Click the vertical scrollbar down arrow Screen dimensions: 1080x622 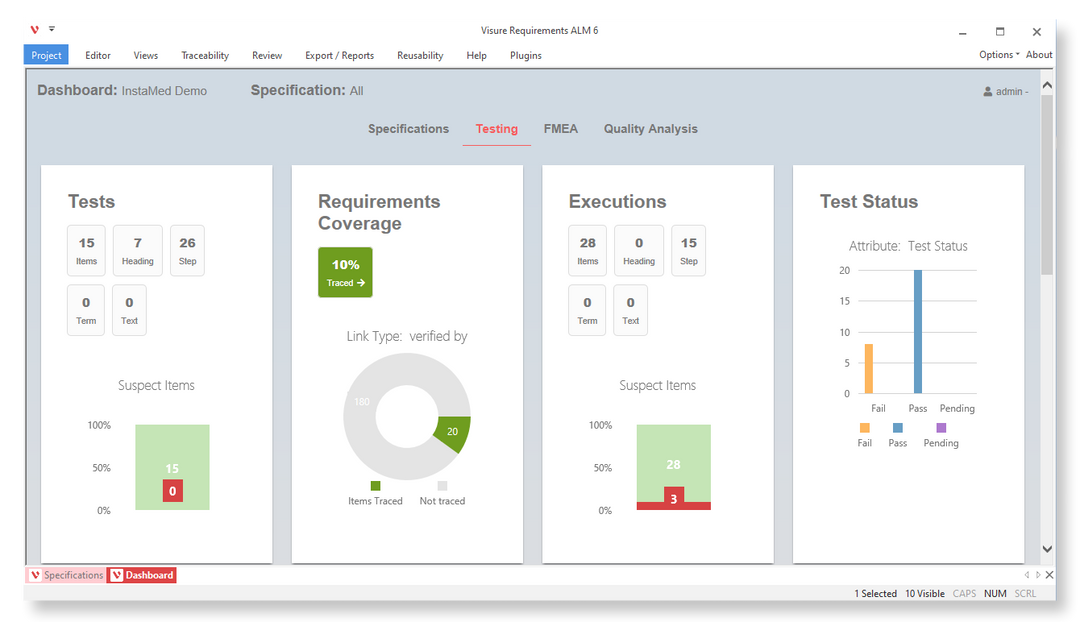tap(1047, 548)
